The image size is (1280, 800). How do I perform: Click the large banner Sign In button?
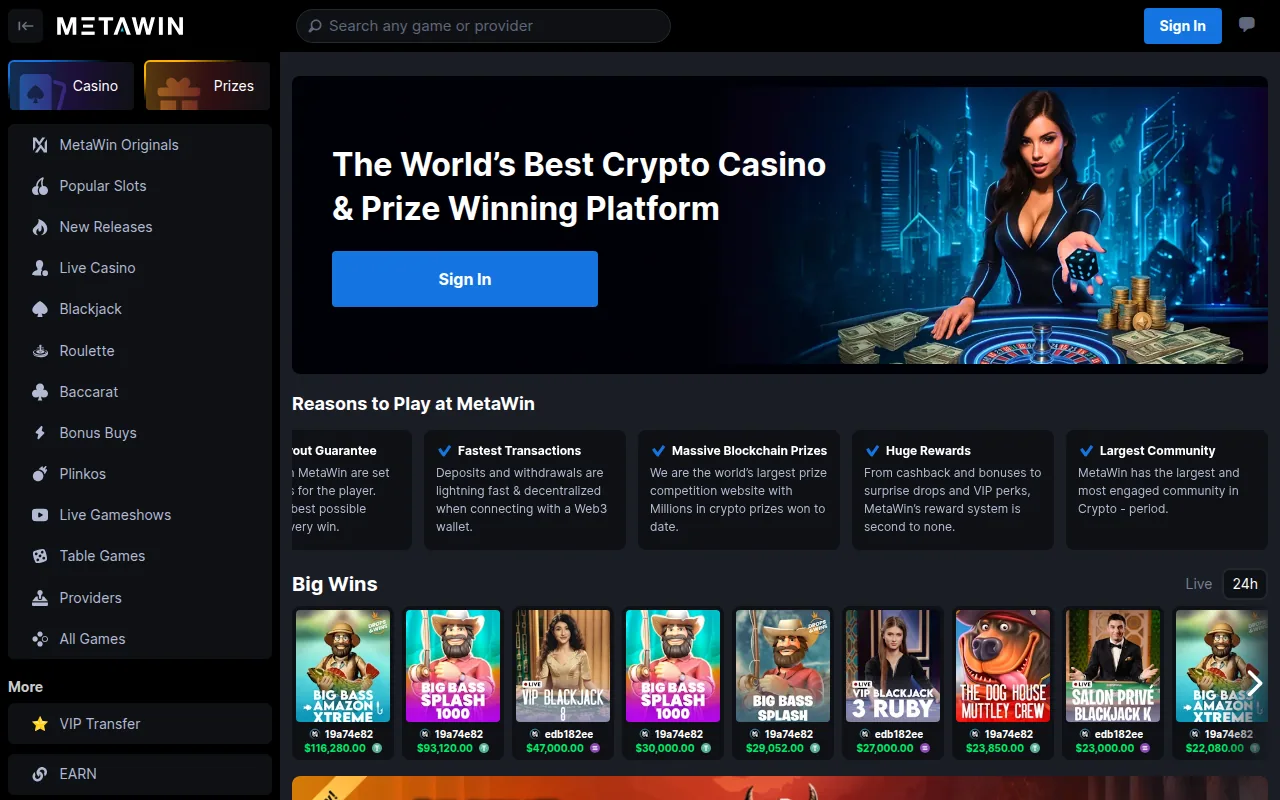pos(465,279)
